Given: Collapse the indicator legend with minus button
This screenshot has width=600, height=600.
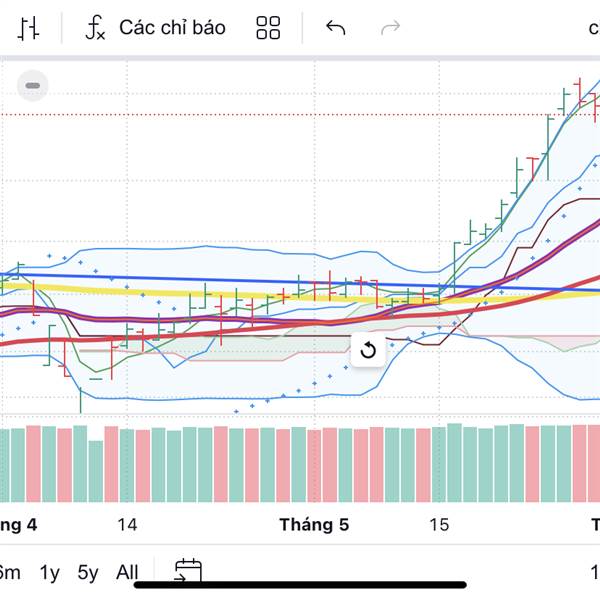Looking at the screenshot, I should point(33,86).
